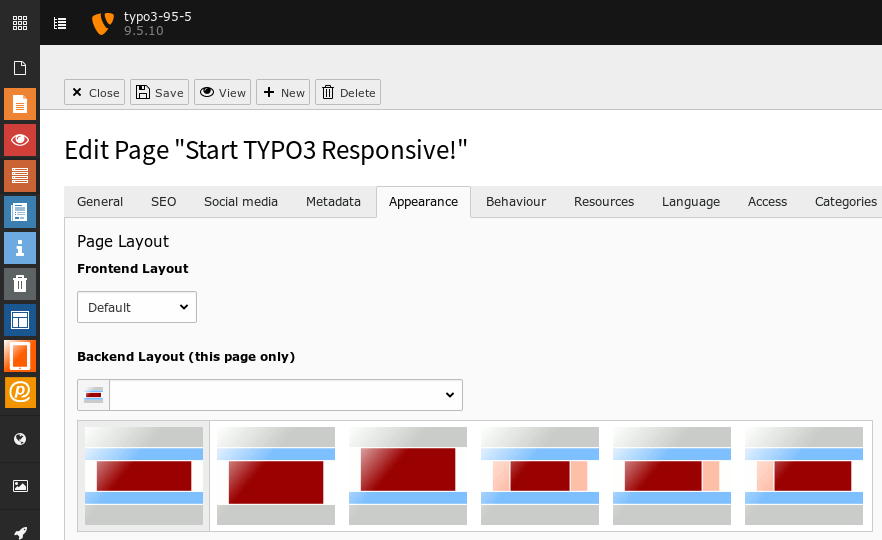Screen dimensions: 882x540
Task: Click the New button in toolbar
Action: click(283, 93)
